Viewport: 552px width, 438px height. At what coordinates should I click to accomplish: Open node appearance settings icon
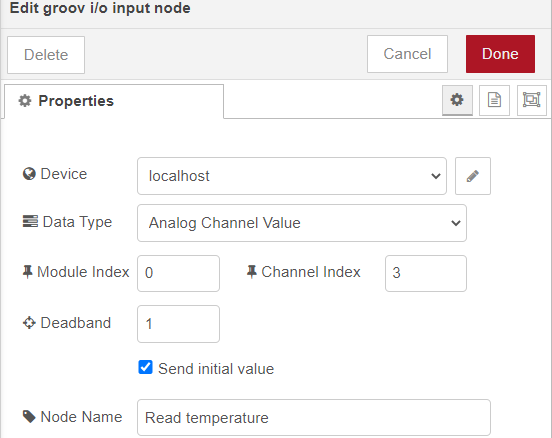[x=532, y=100]
